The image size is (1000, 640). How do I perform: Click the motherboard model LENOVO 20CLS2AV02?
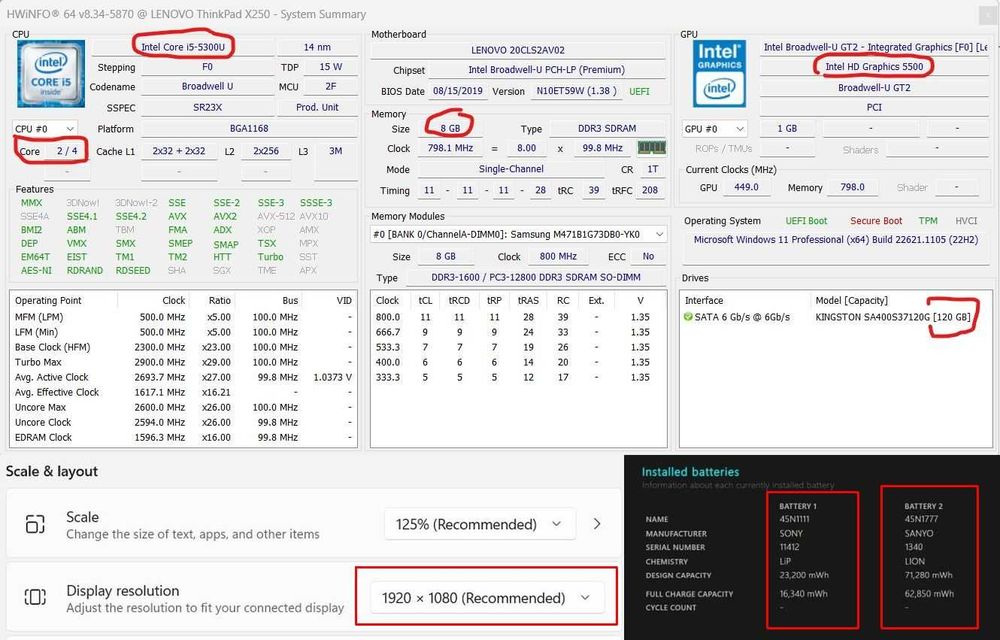point(518,50)
